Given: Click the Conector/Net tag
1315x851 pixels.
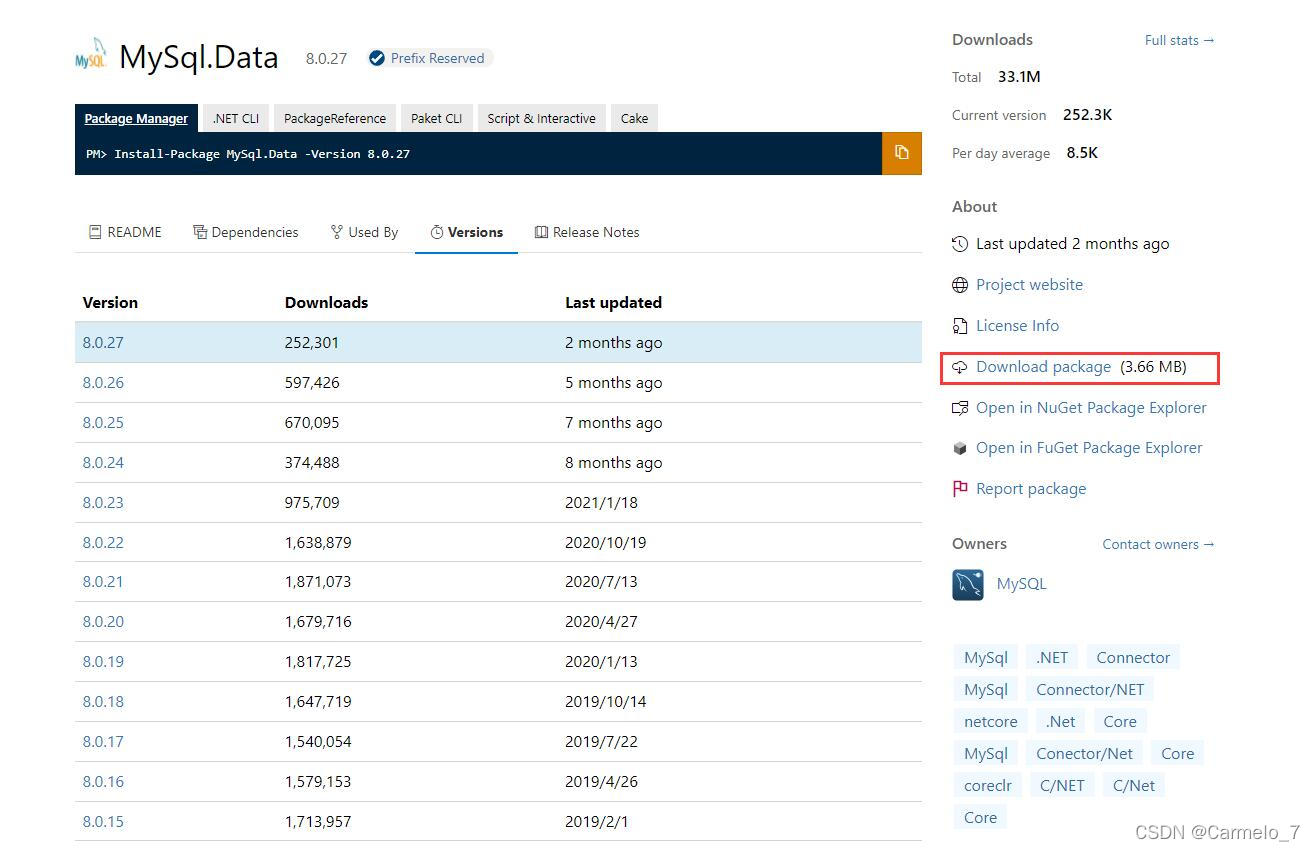Looking at the screenshot, I should pos(1085,753).
